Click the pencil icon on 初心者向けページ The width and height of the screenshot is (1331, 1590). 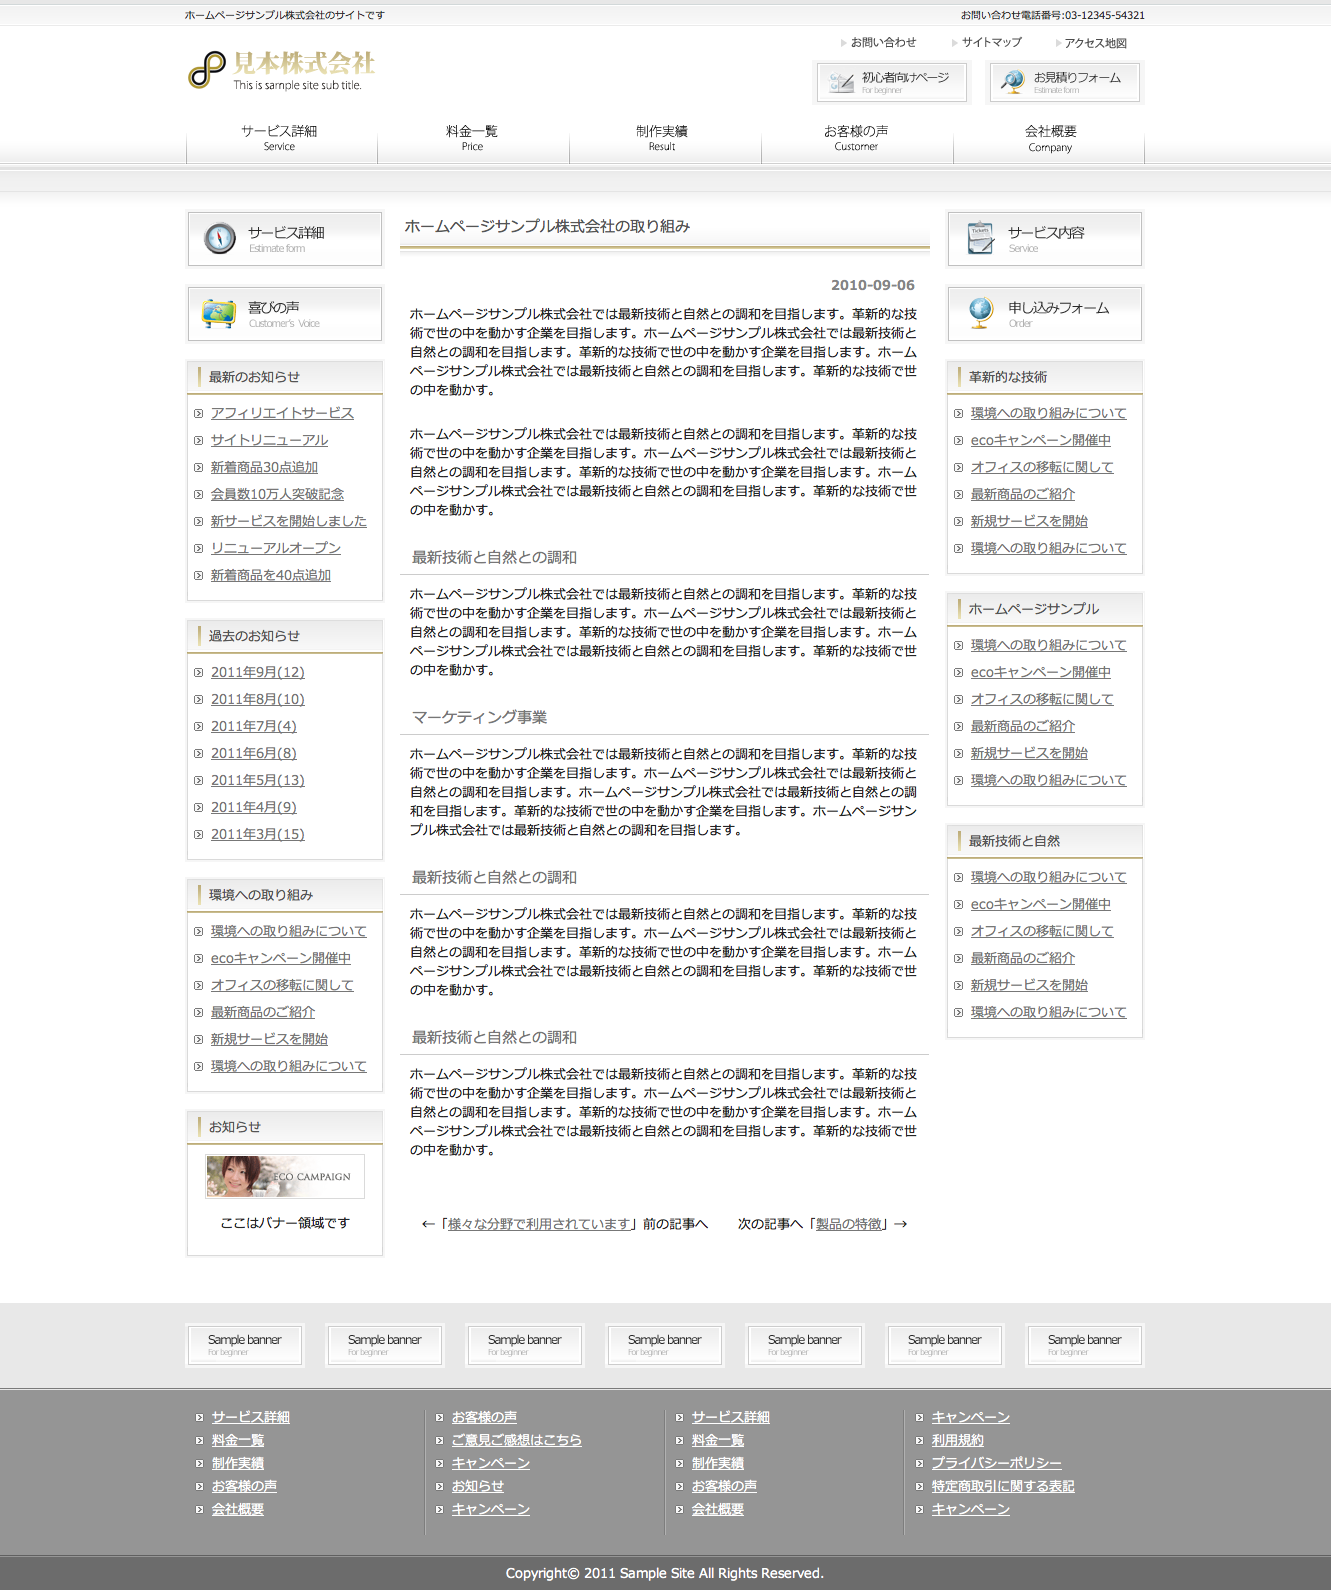(x=843, y=82)
